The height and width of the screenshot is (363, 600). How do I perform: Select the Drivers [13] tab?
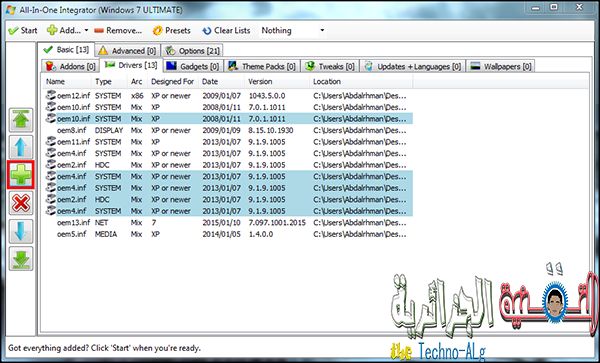tap(131, 65)
